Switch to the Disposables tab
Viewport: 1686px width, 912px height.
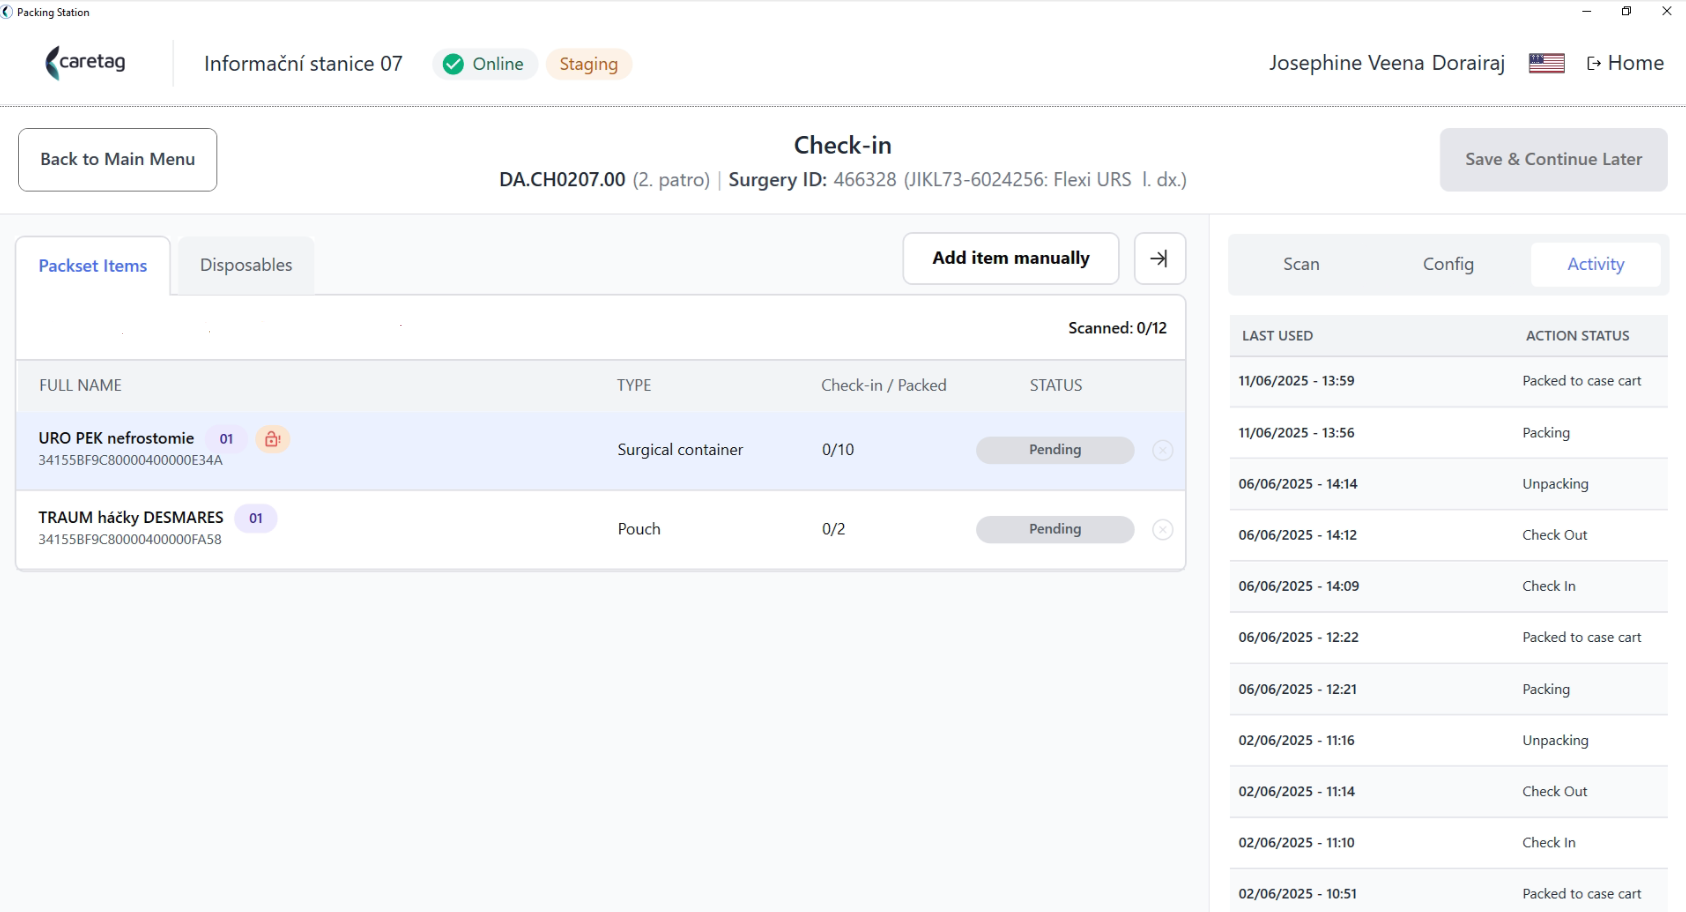point(246,265)
